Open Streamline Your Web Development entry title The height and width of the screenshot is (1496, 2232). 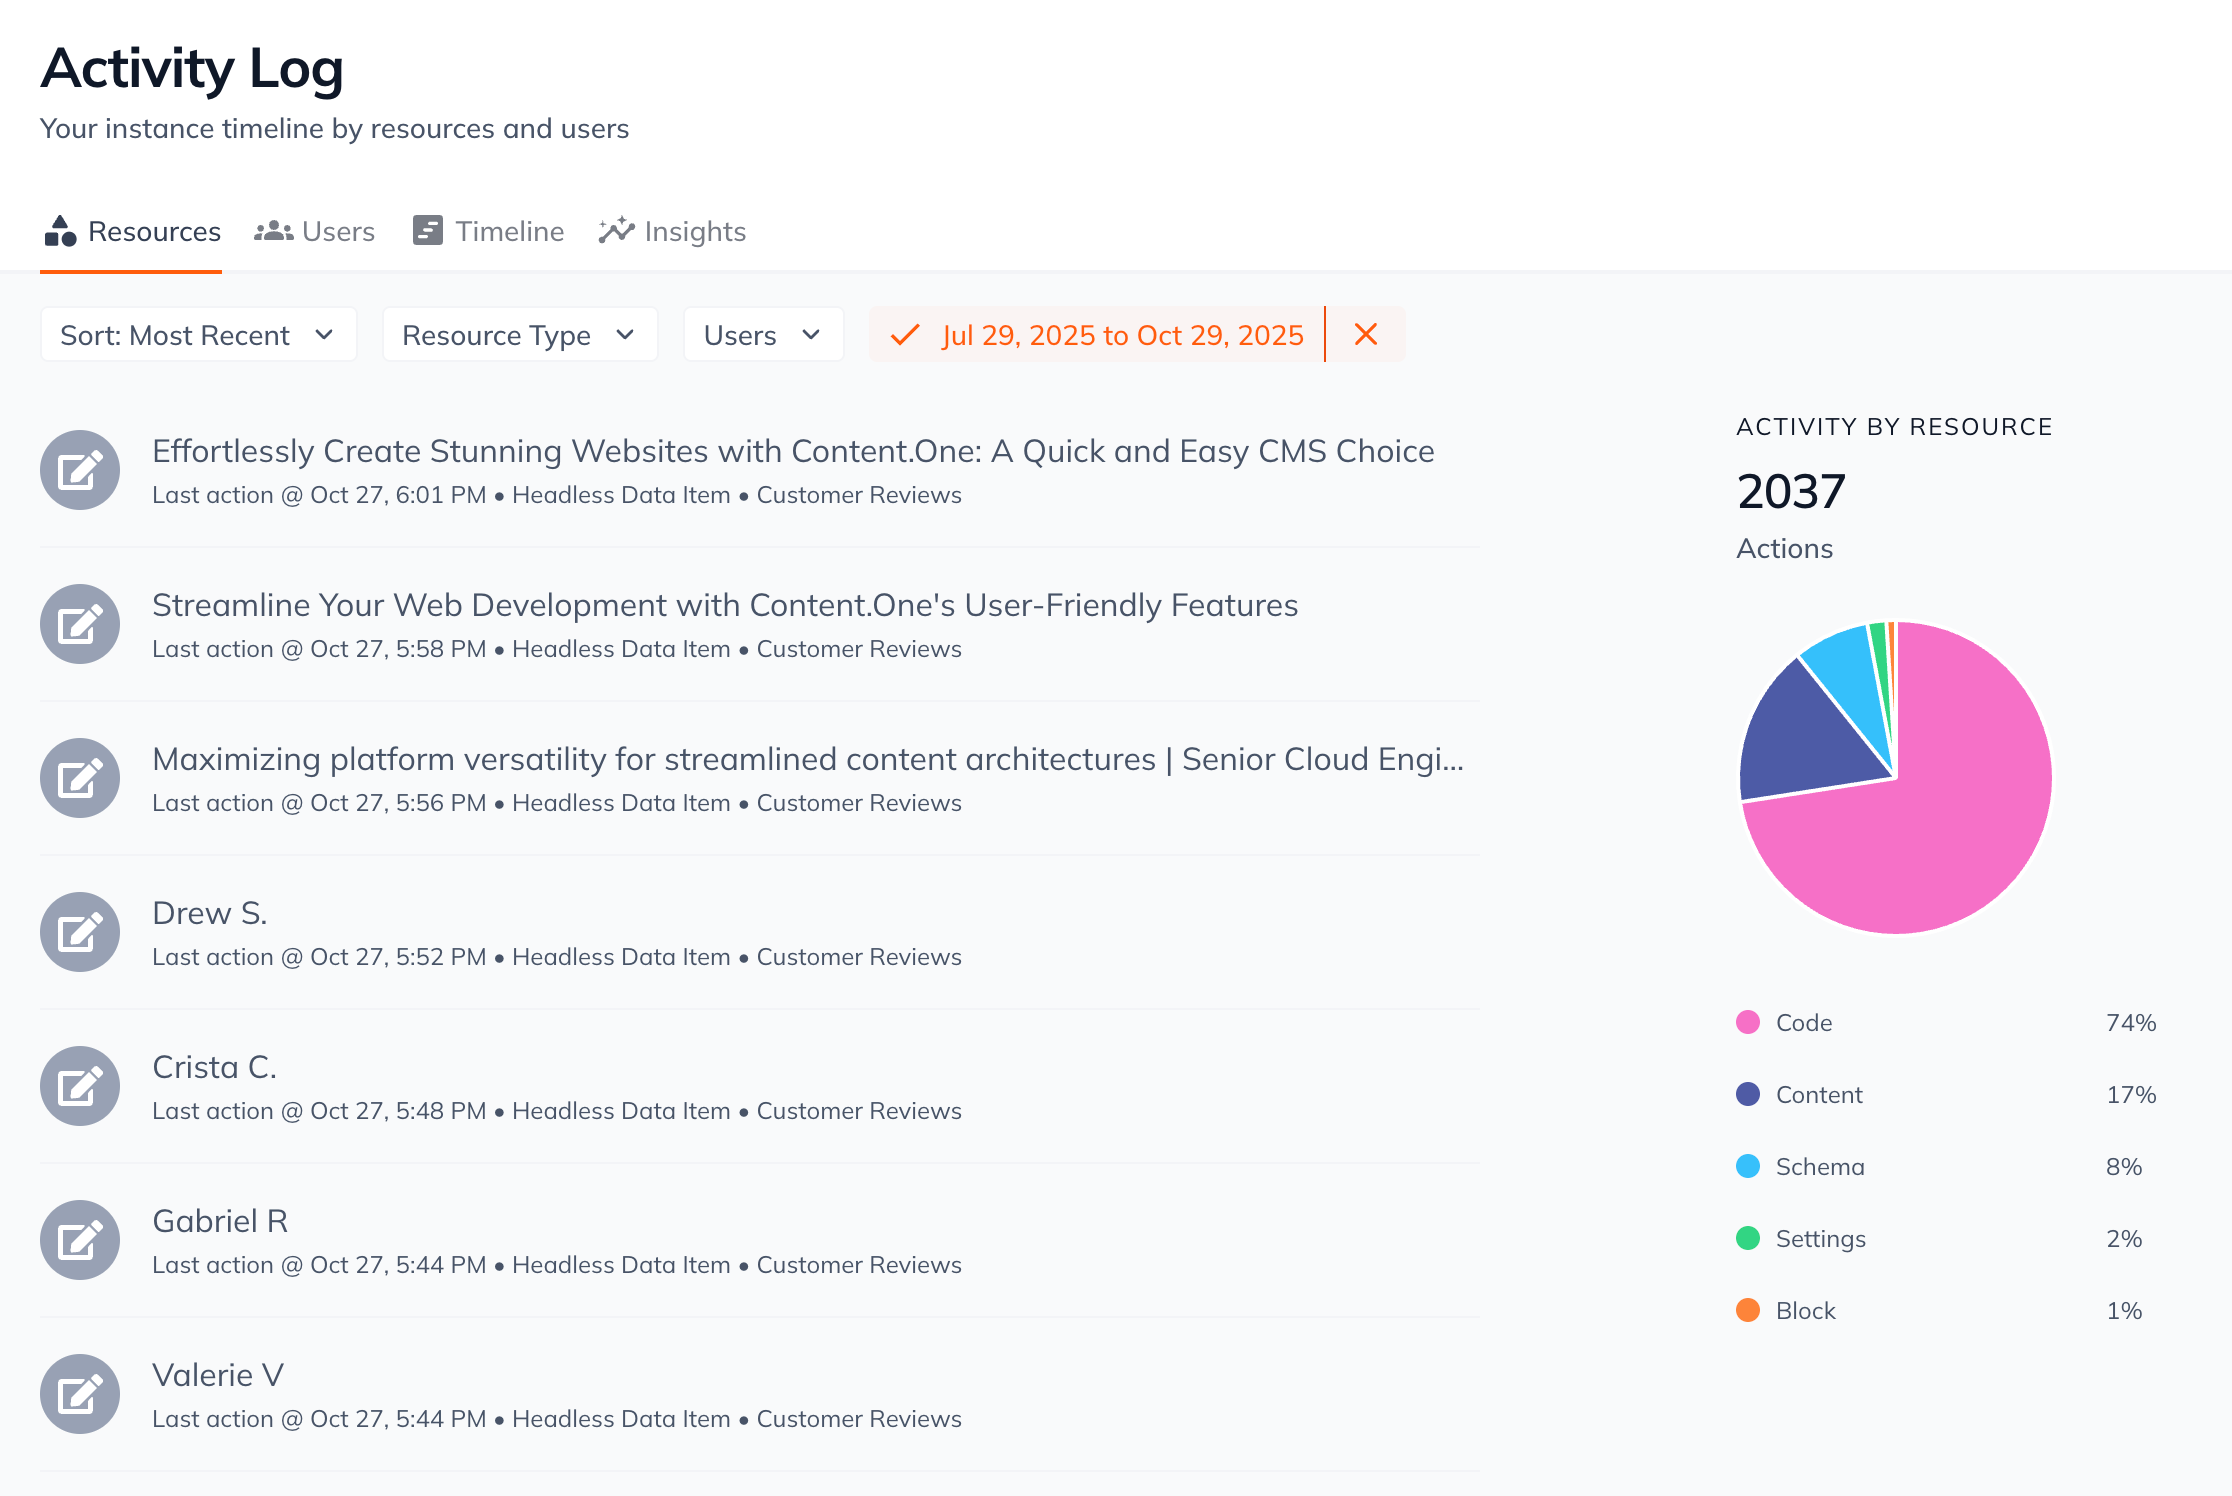pos(724,605)
